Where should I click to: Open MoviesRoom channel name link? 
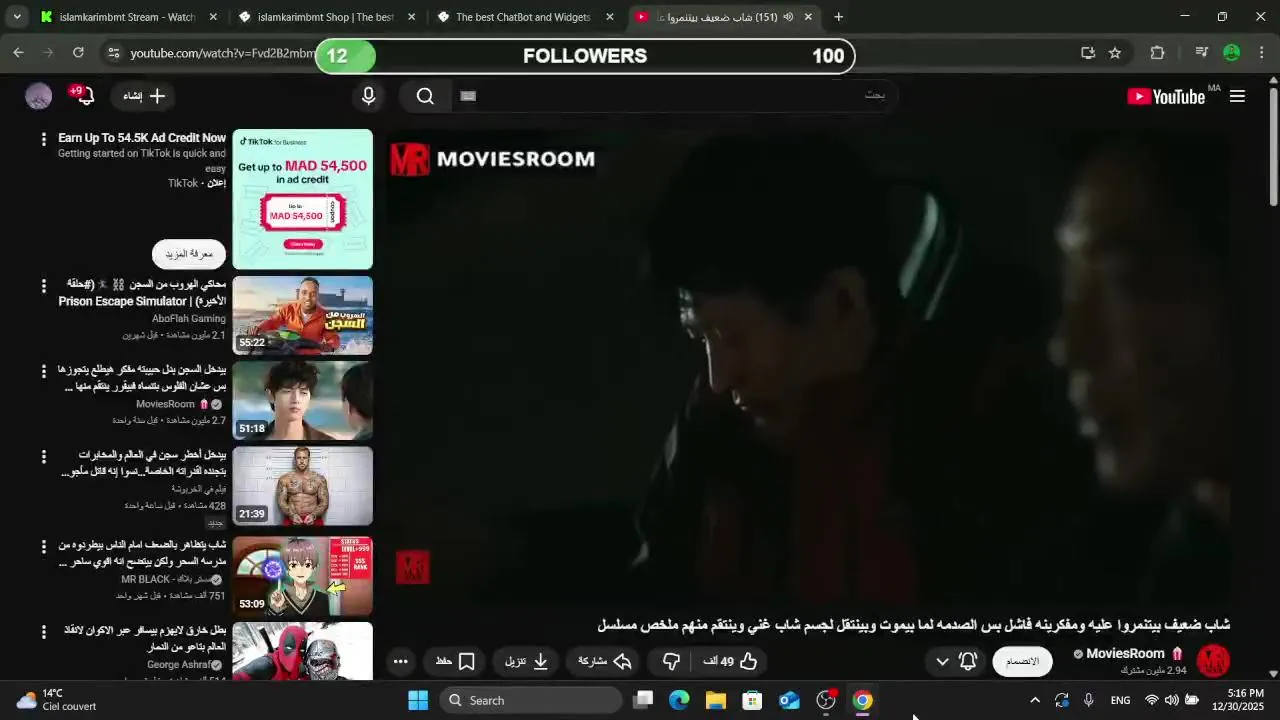pyautogui.click(x=1126, y=654)
